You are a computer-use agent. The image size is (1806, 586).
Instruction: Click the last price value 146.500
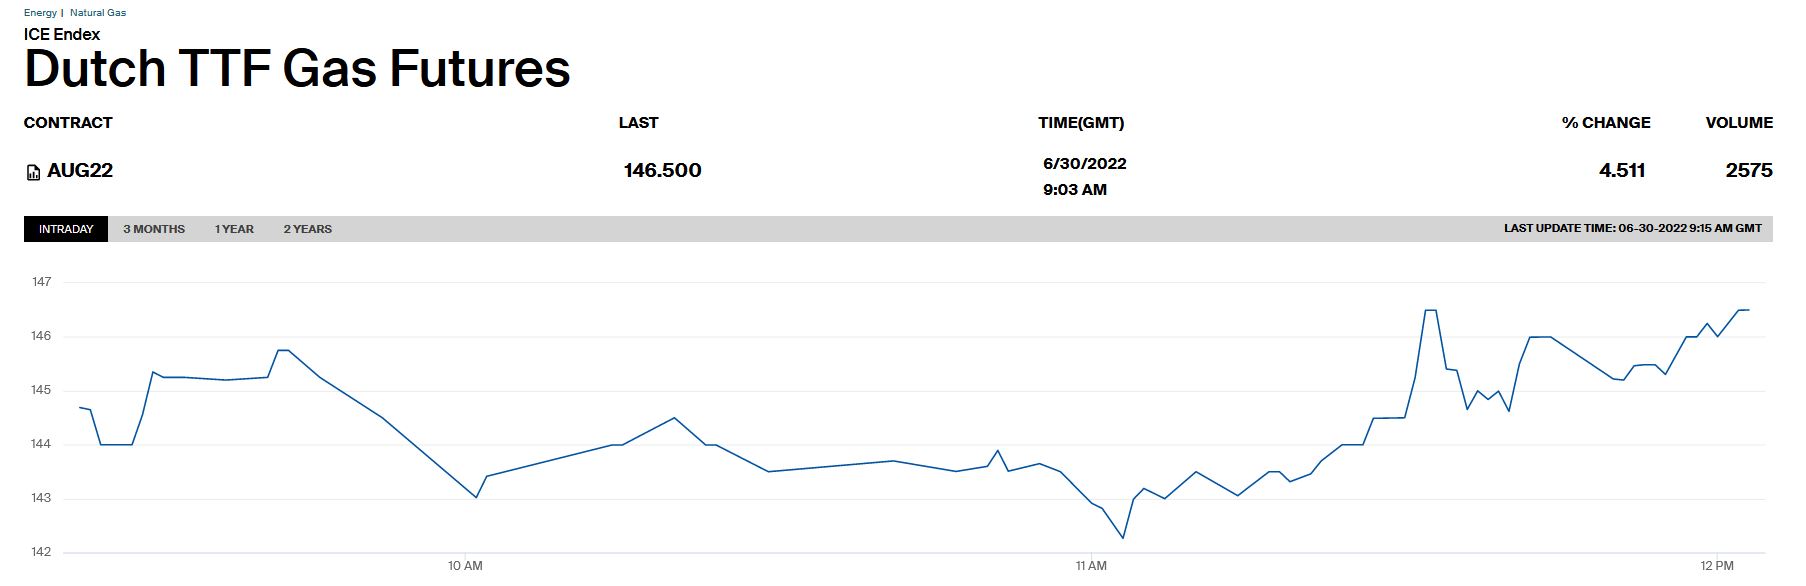662,171
